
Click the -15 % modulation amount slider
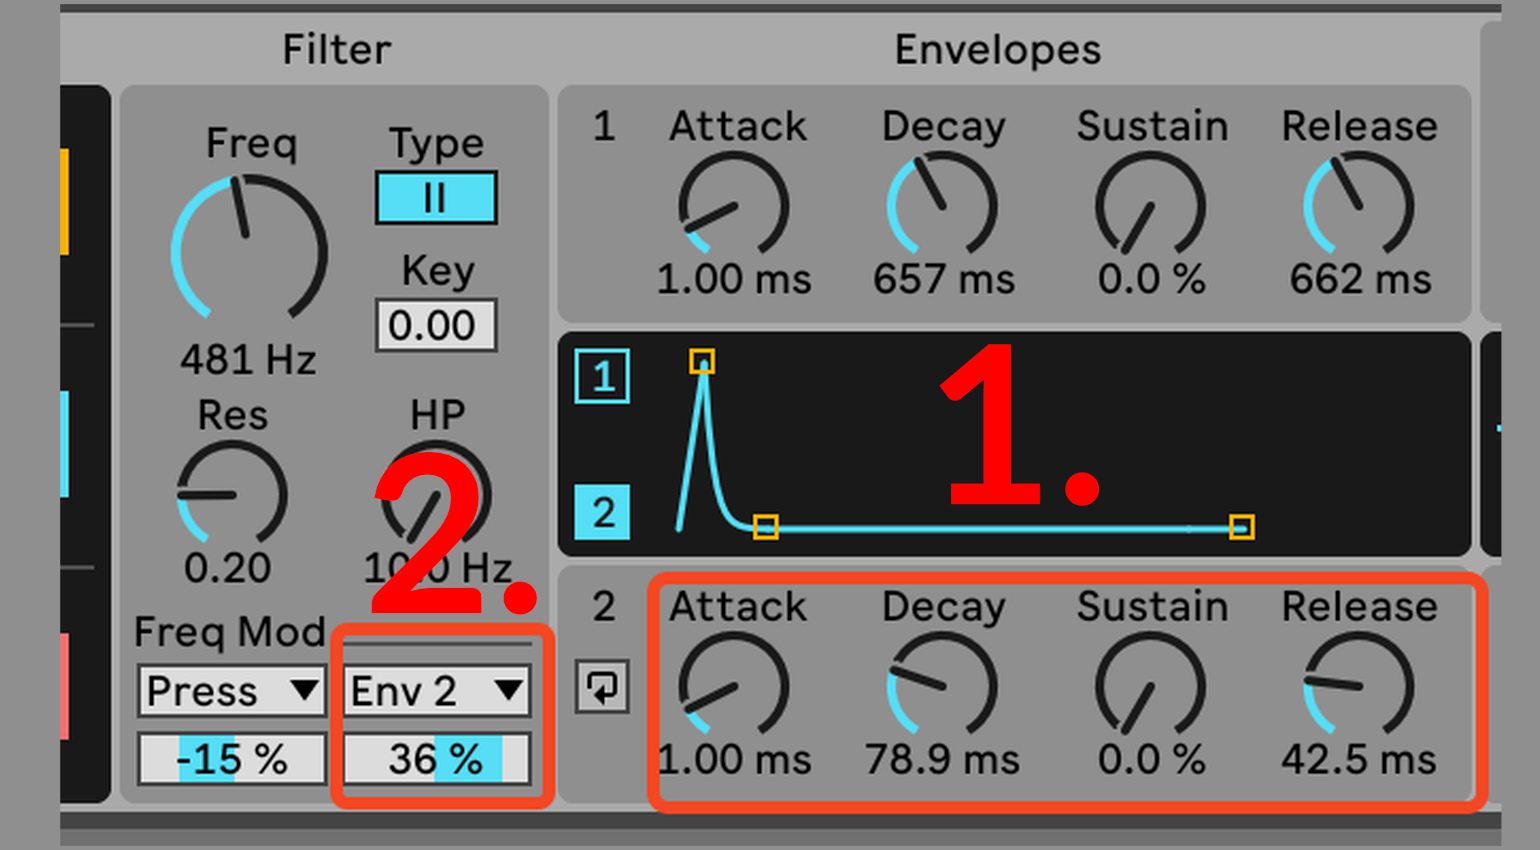pos(232,760)
